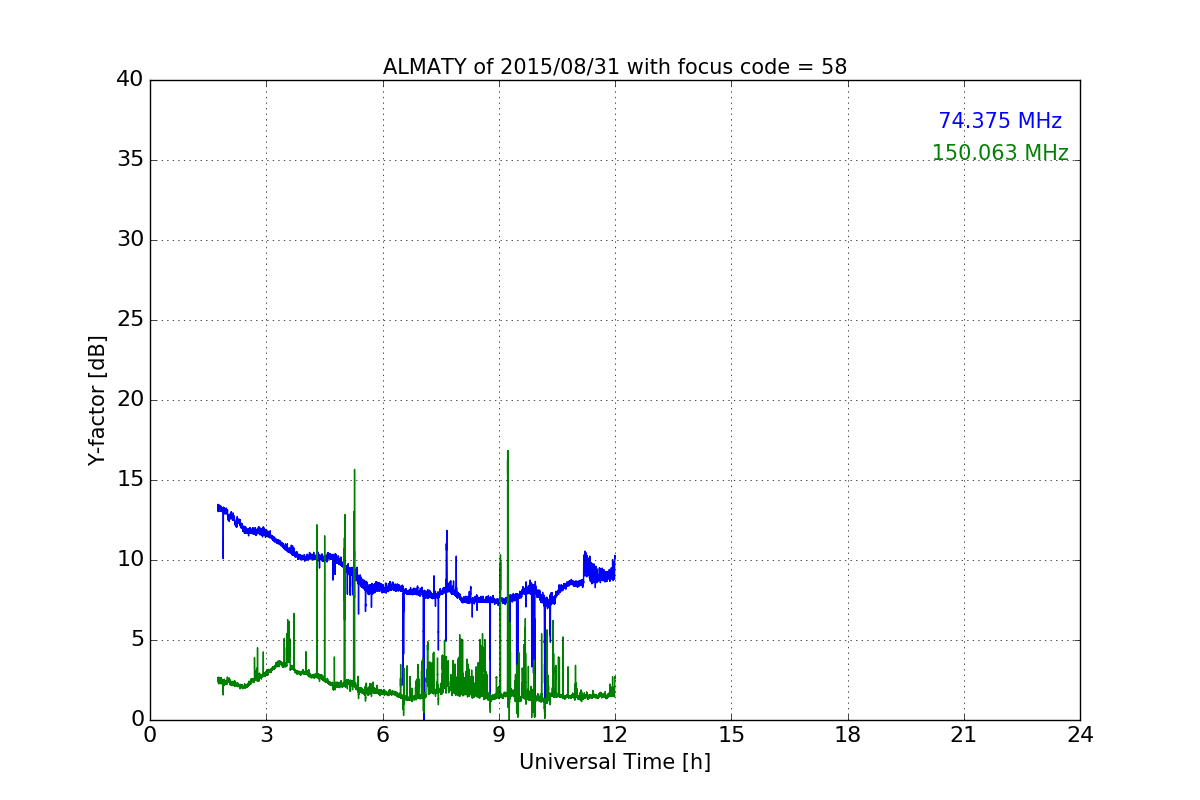The image size is (1200, 800).
Task: Click the x-axis tick label '18'
Action: click(x=848, y=735)
